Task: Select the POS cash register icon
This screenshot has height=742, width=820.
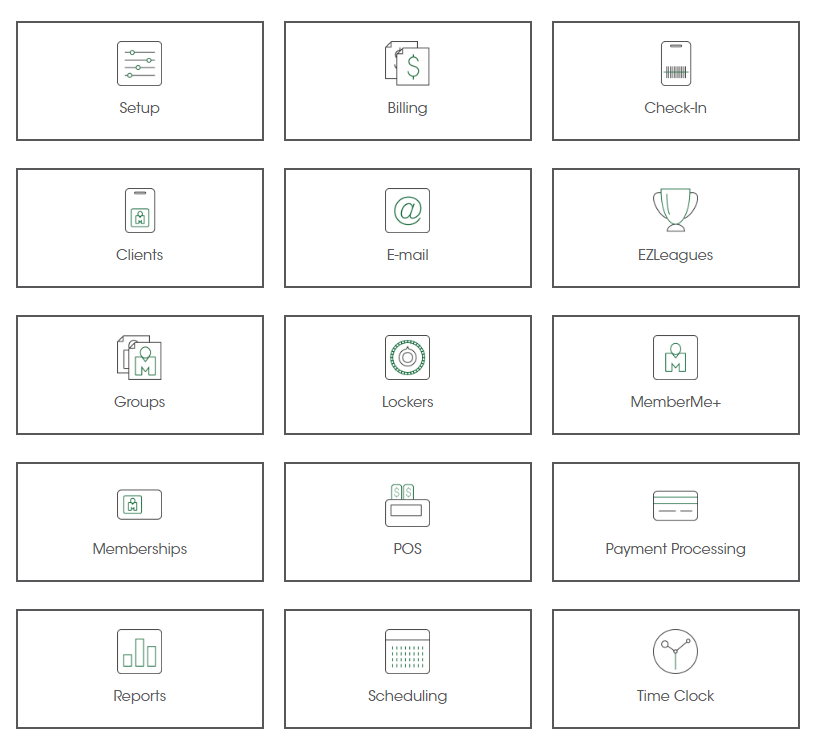Action: pyautogui.click(x=407, y=504)
